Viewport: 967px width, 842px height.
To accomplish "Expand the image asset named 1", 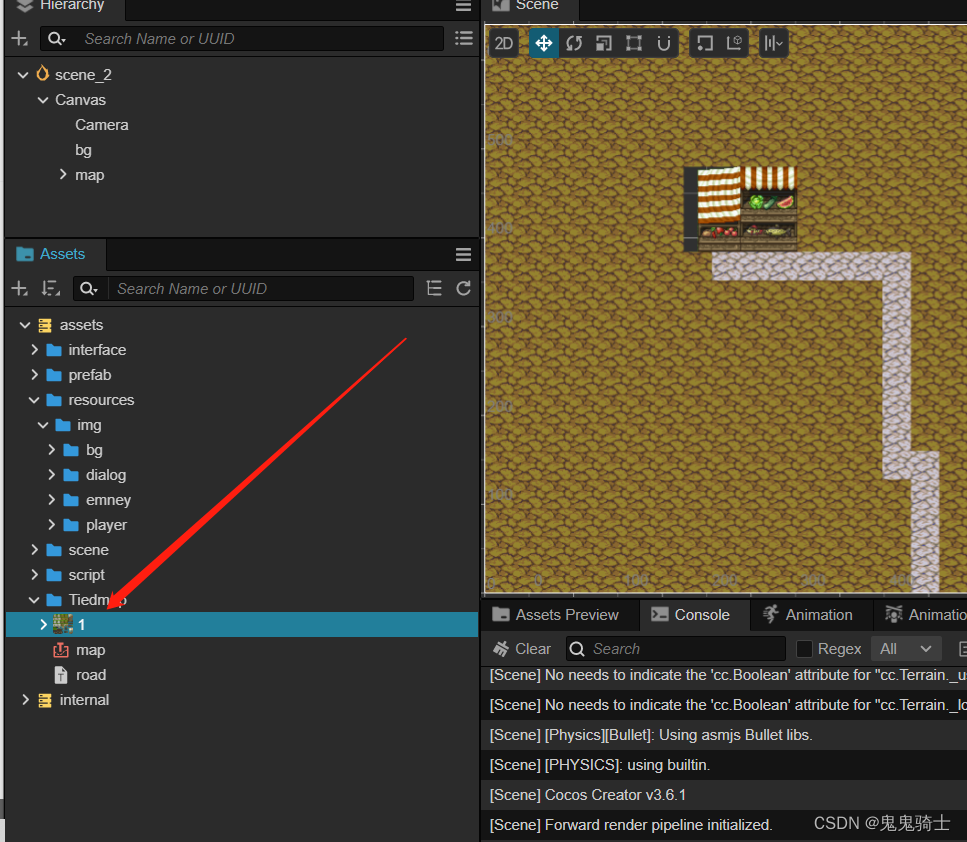I will 43,625.
